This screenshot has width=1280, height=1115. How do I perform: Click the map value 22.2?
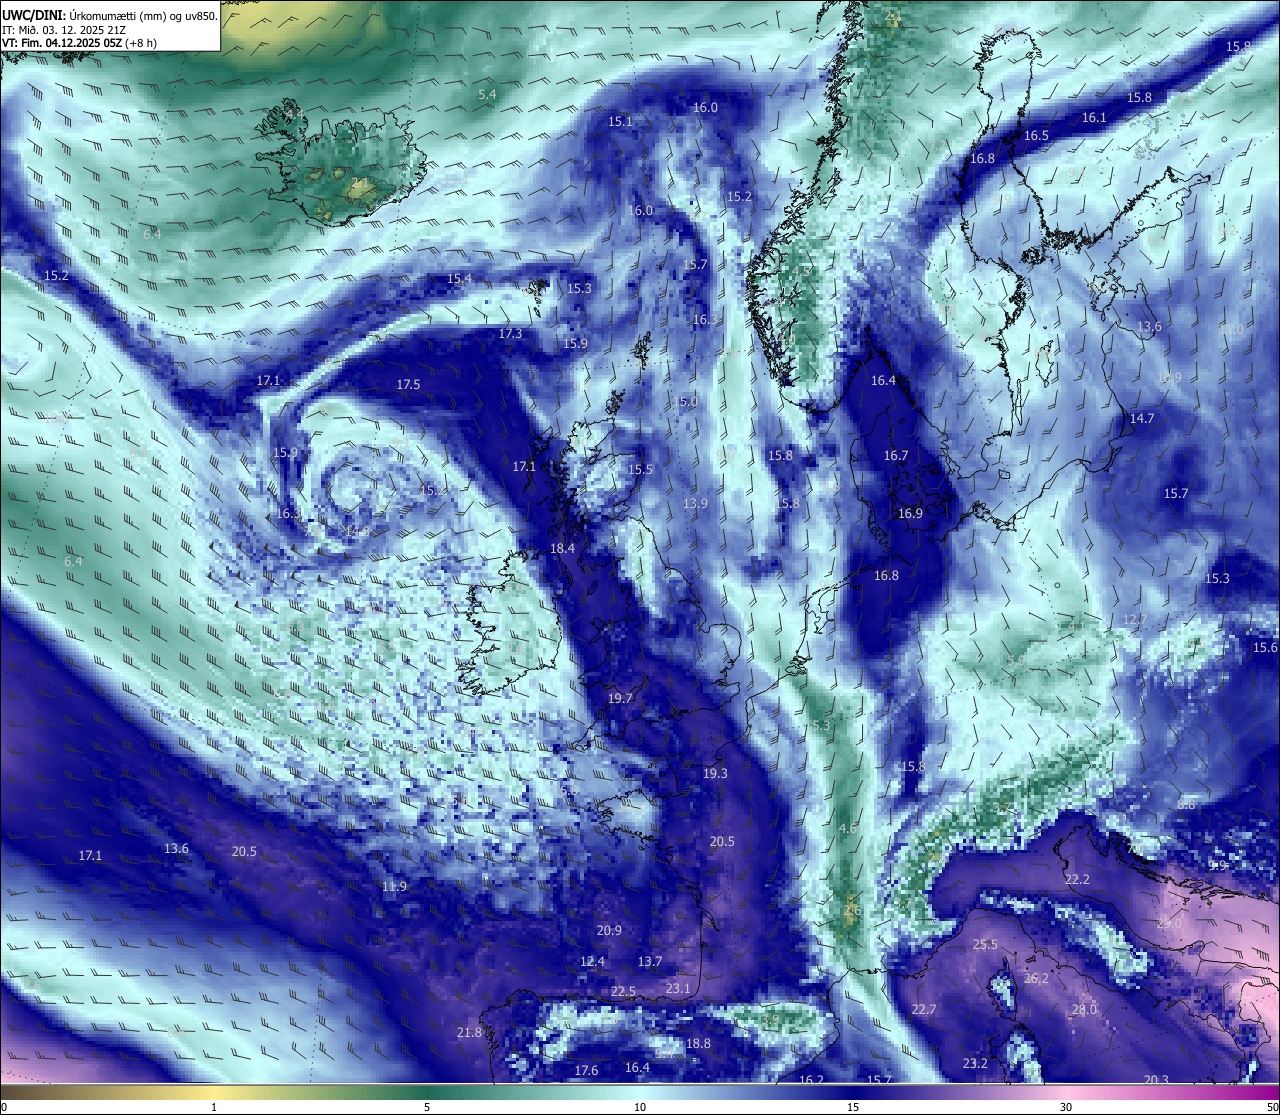pos(1077,879)
